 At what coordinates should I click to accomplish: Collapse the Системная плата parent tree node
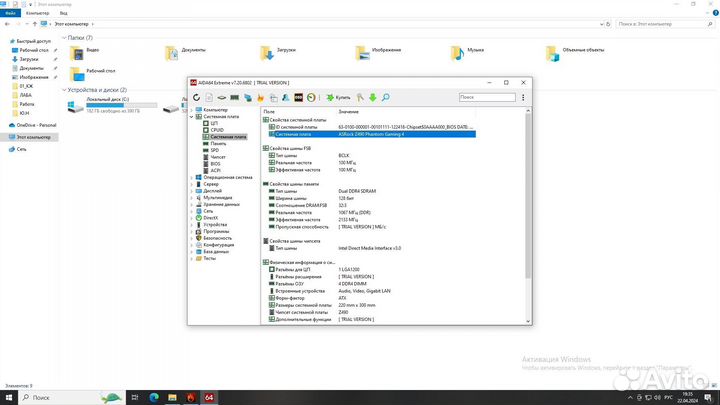click(191, 117)
